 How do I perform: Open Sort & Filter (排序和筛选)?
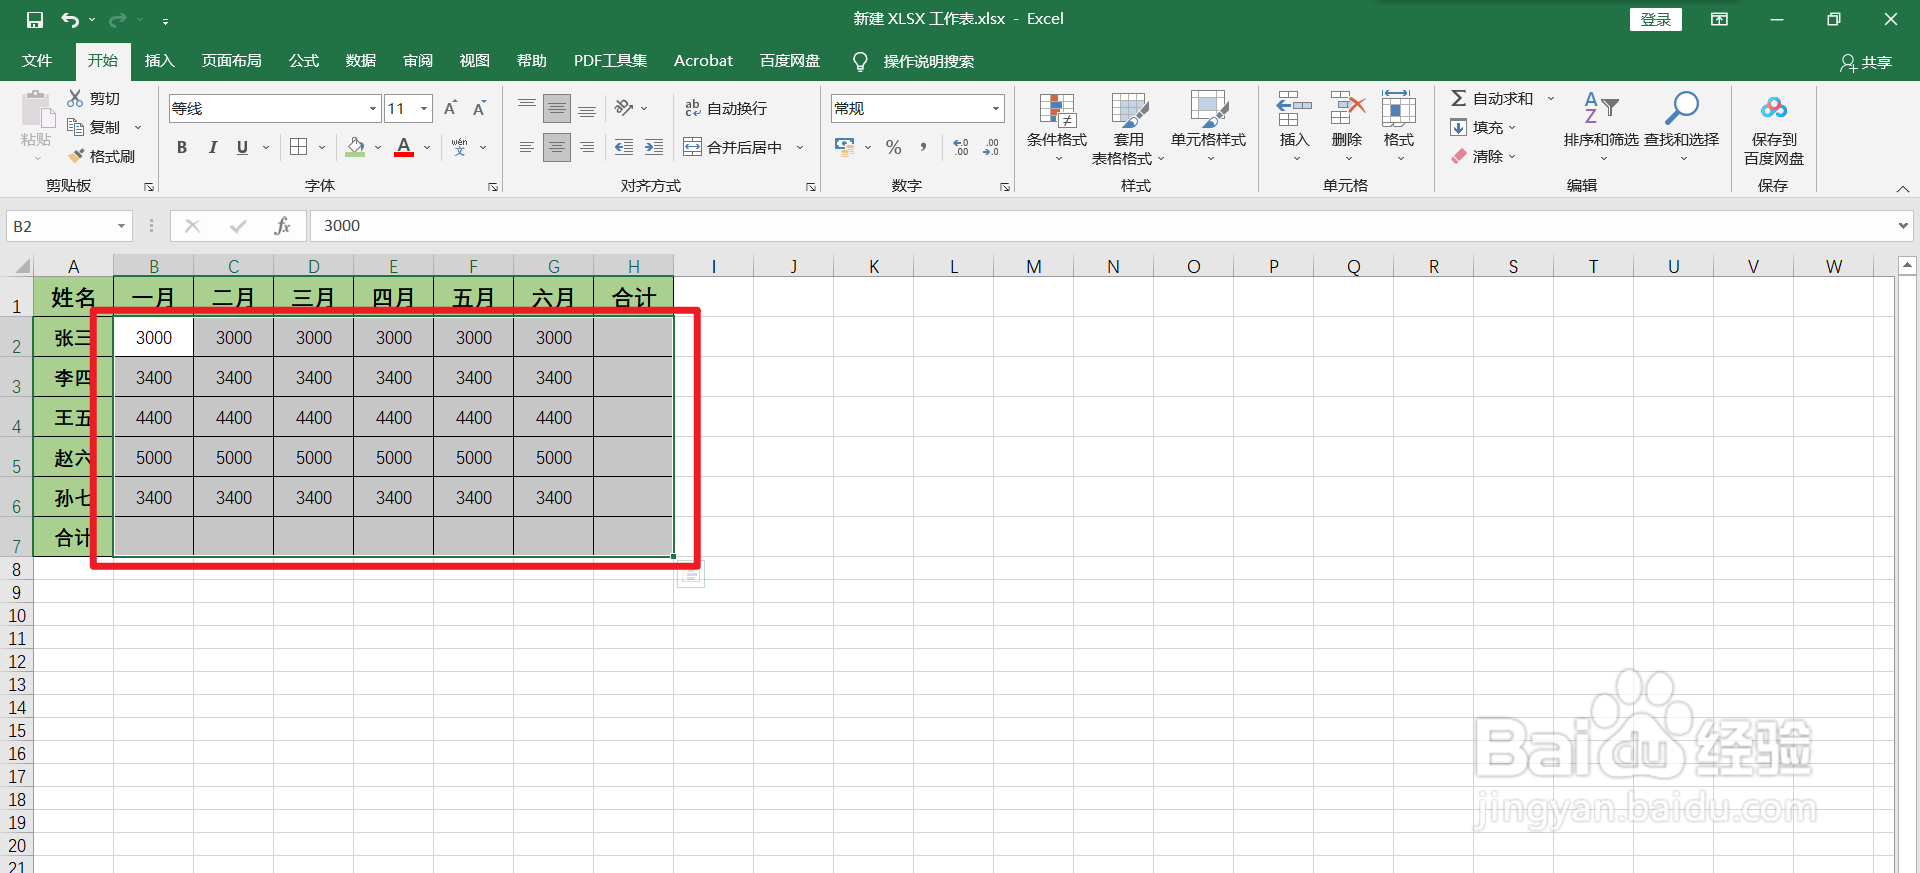coord(1601,128)
